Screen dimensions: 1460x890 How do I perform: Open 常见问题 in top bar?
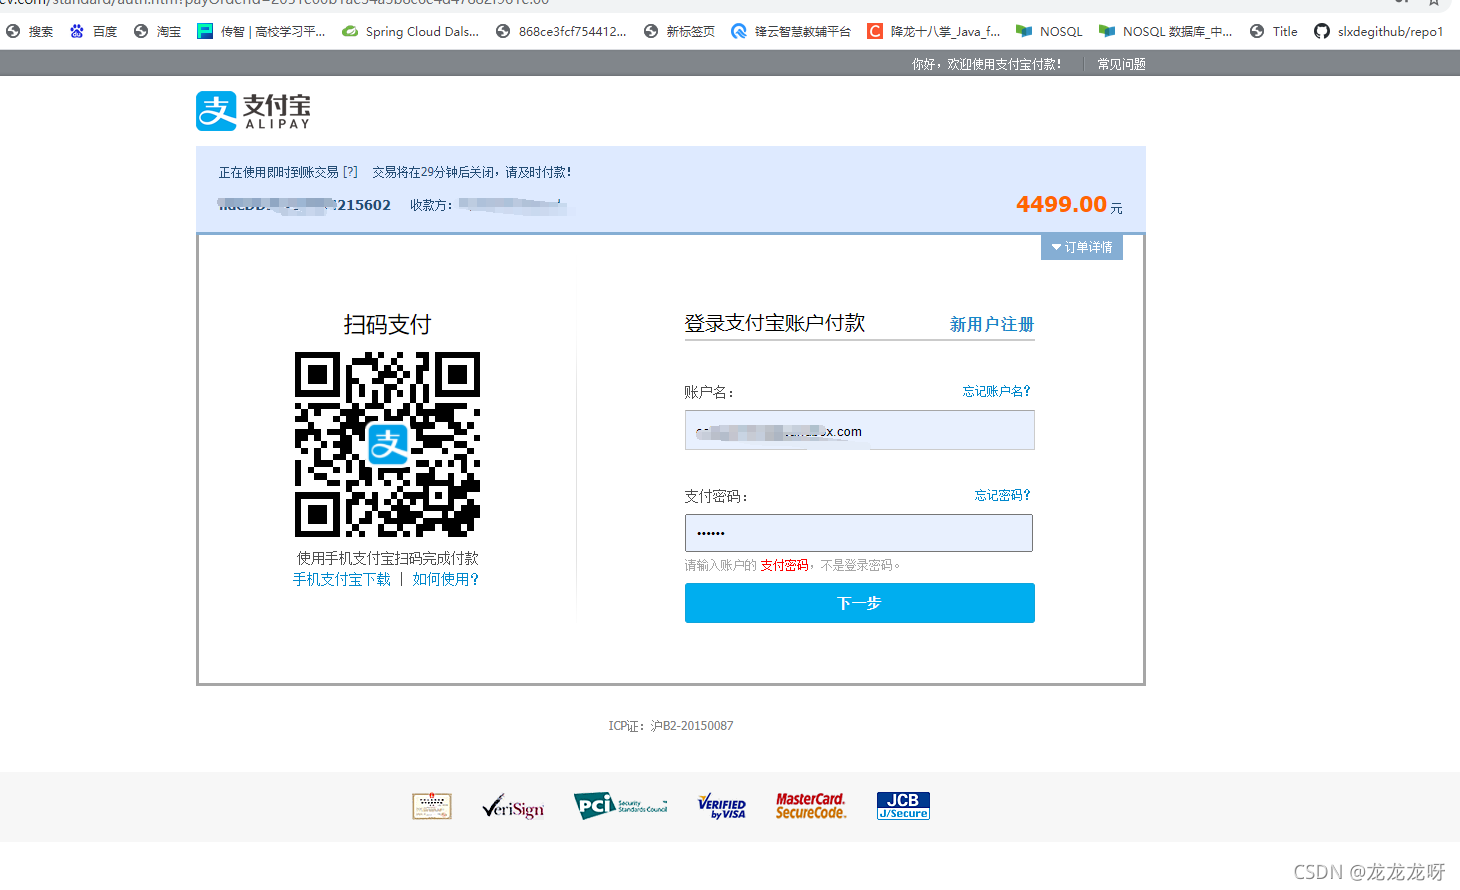click(x=1121, y=64)
